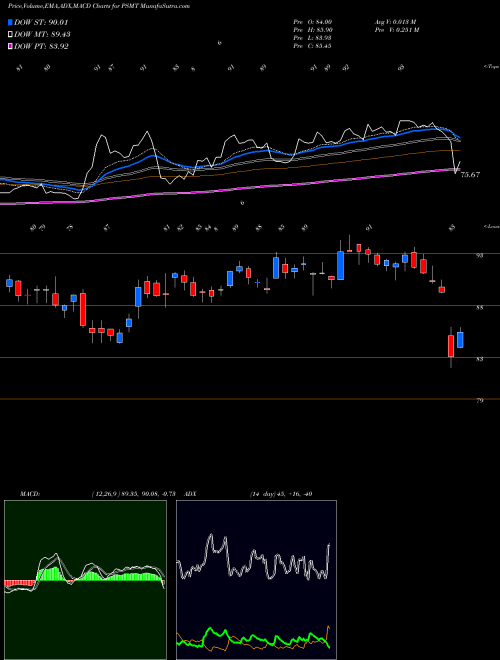This screenshot has height=660, width=500.
Task: Click the 93 price level axis label
Action: coord(479,255)
